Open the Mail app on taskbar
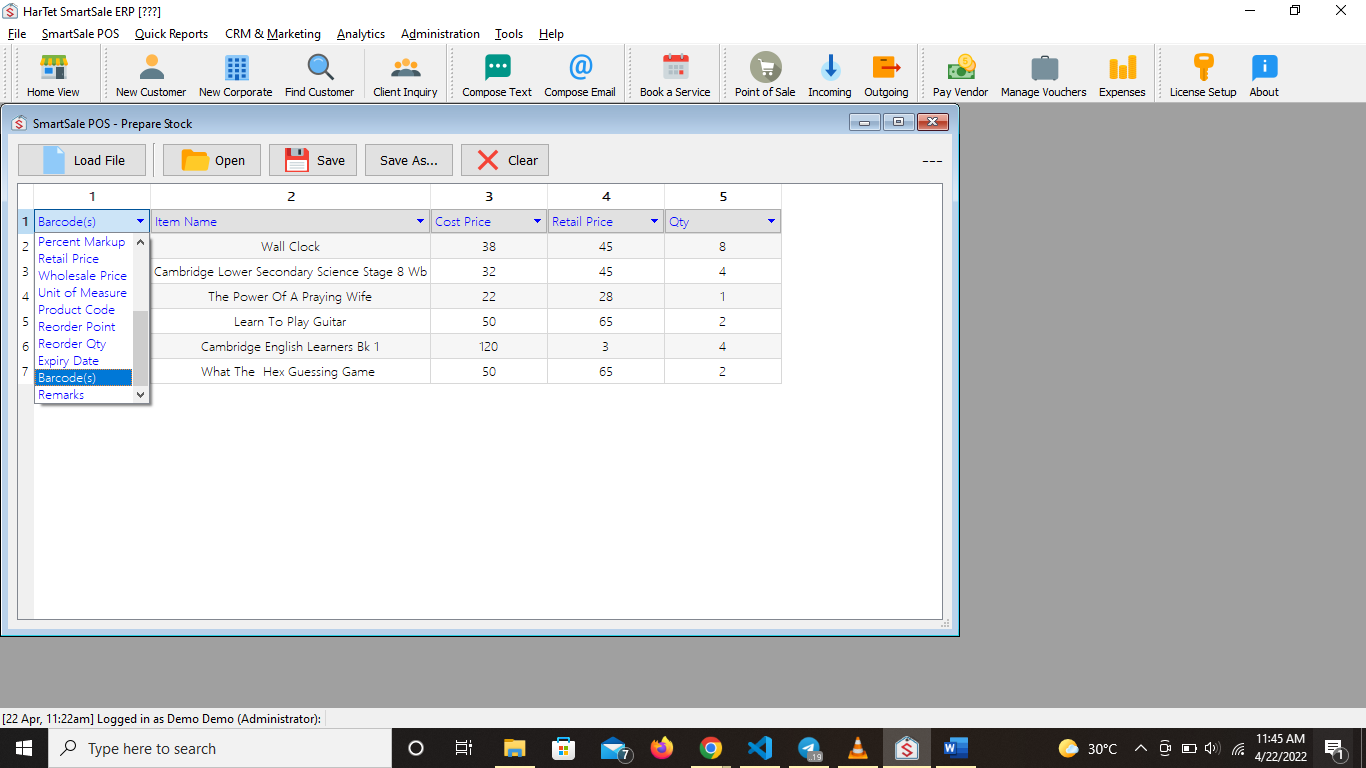The image size is (1366, 768). pyautogui.click(x=613, y=748)
